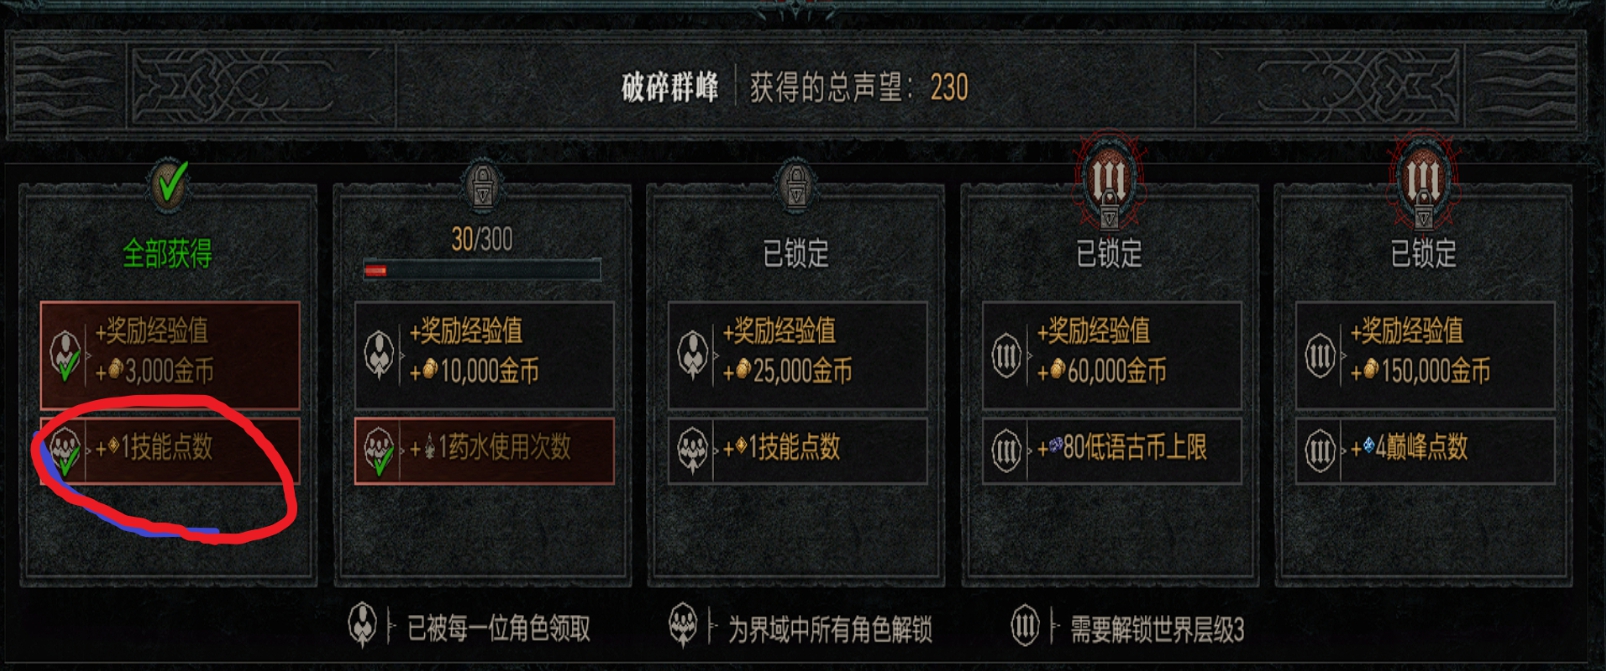Click the legend icon for 需要解锁世界层级3
The image size is (1606, 671).
click(x=1025, y=627)
